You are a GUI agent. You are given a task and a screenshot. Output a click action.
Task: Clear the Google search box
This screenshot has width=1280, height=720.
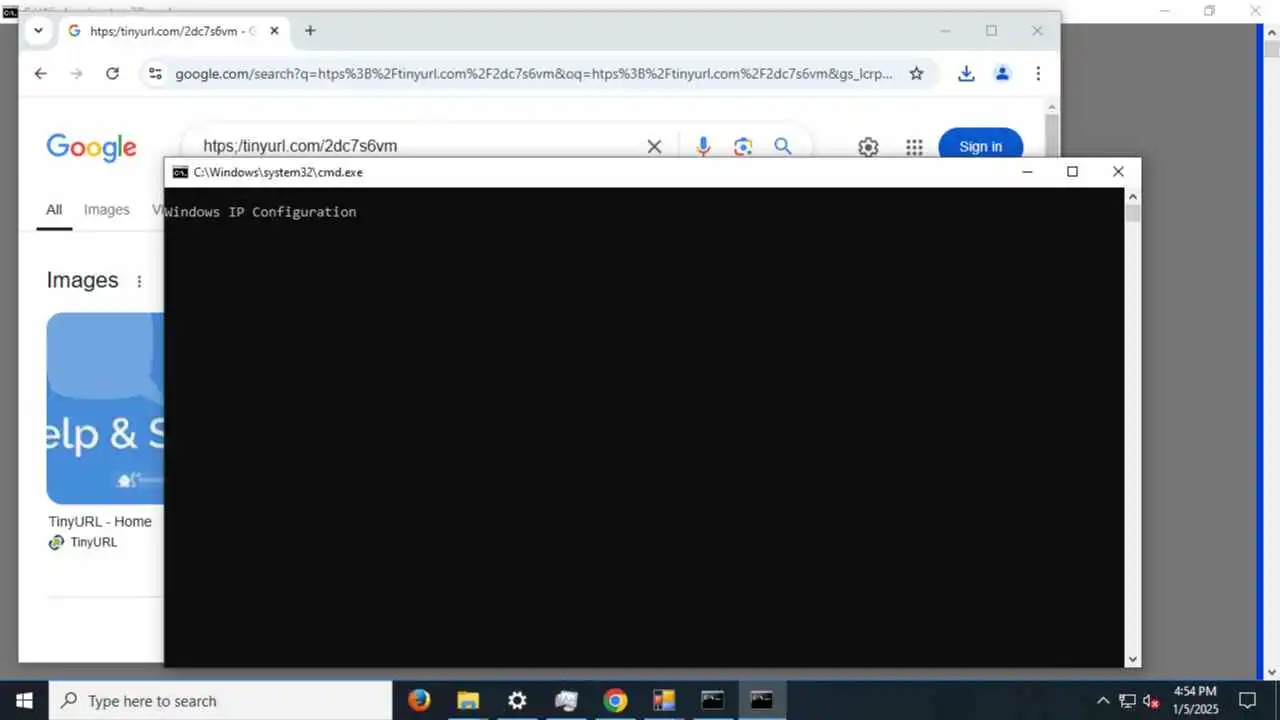[654, 146]
